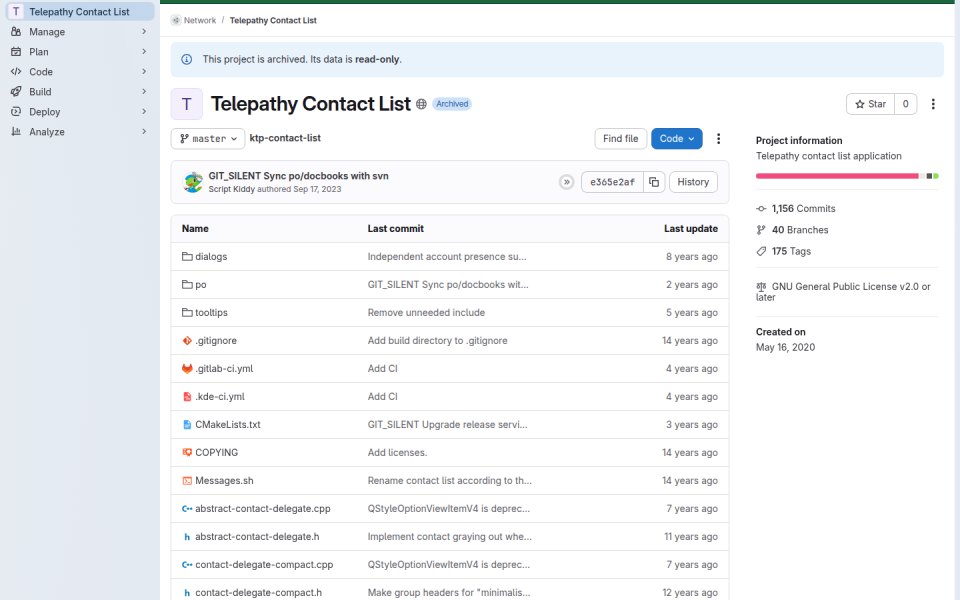Expand the Manage section chevron
This screenshot has width=960, height=600.
click(144, 32)
